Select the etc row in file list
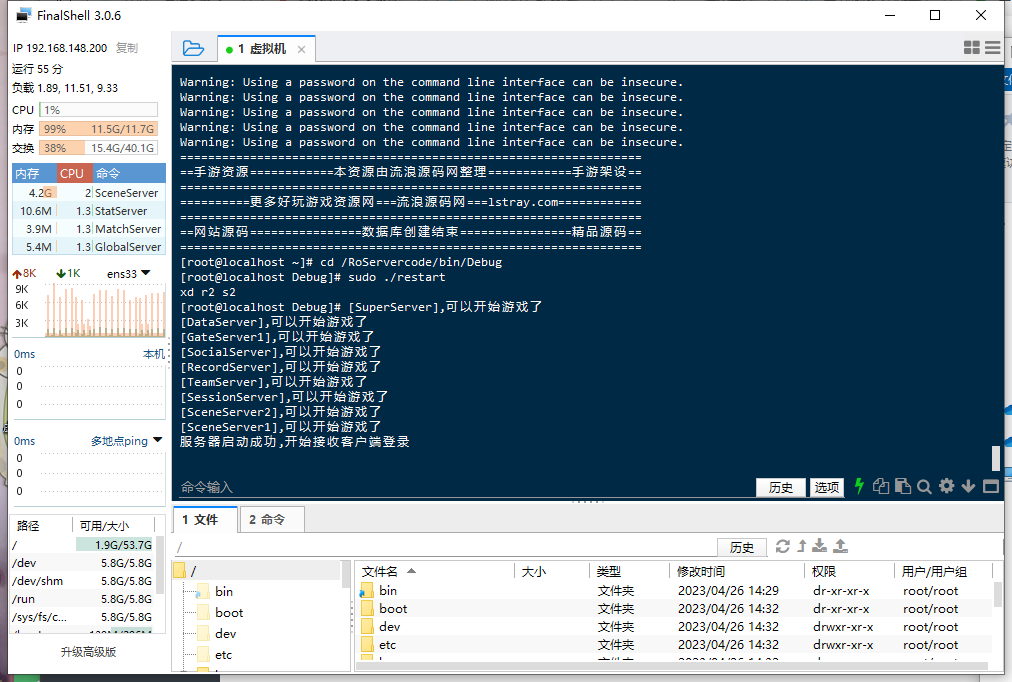This screenshot has height=682, width=1012. (x=673, y=645)
